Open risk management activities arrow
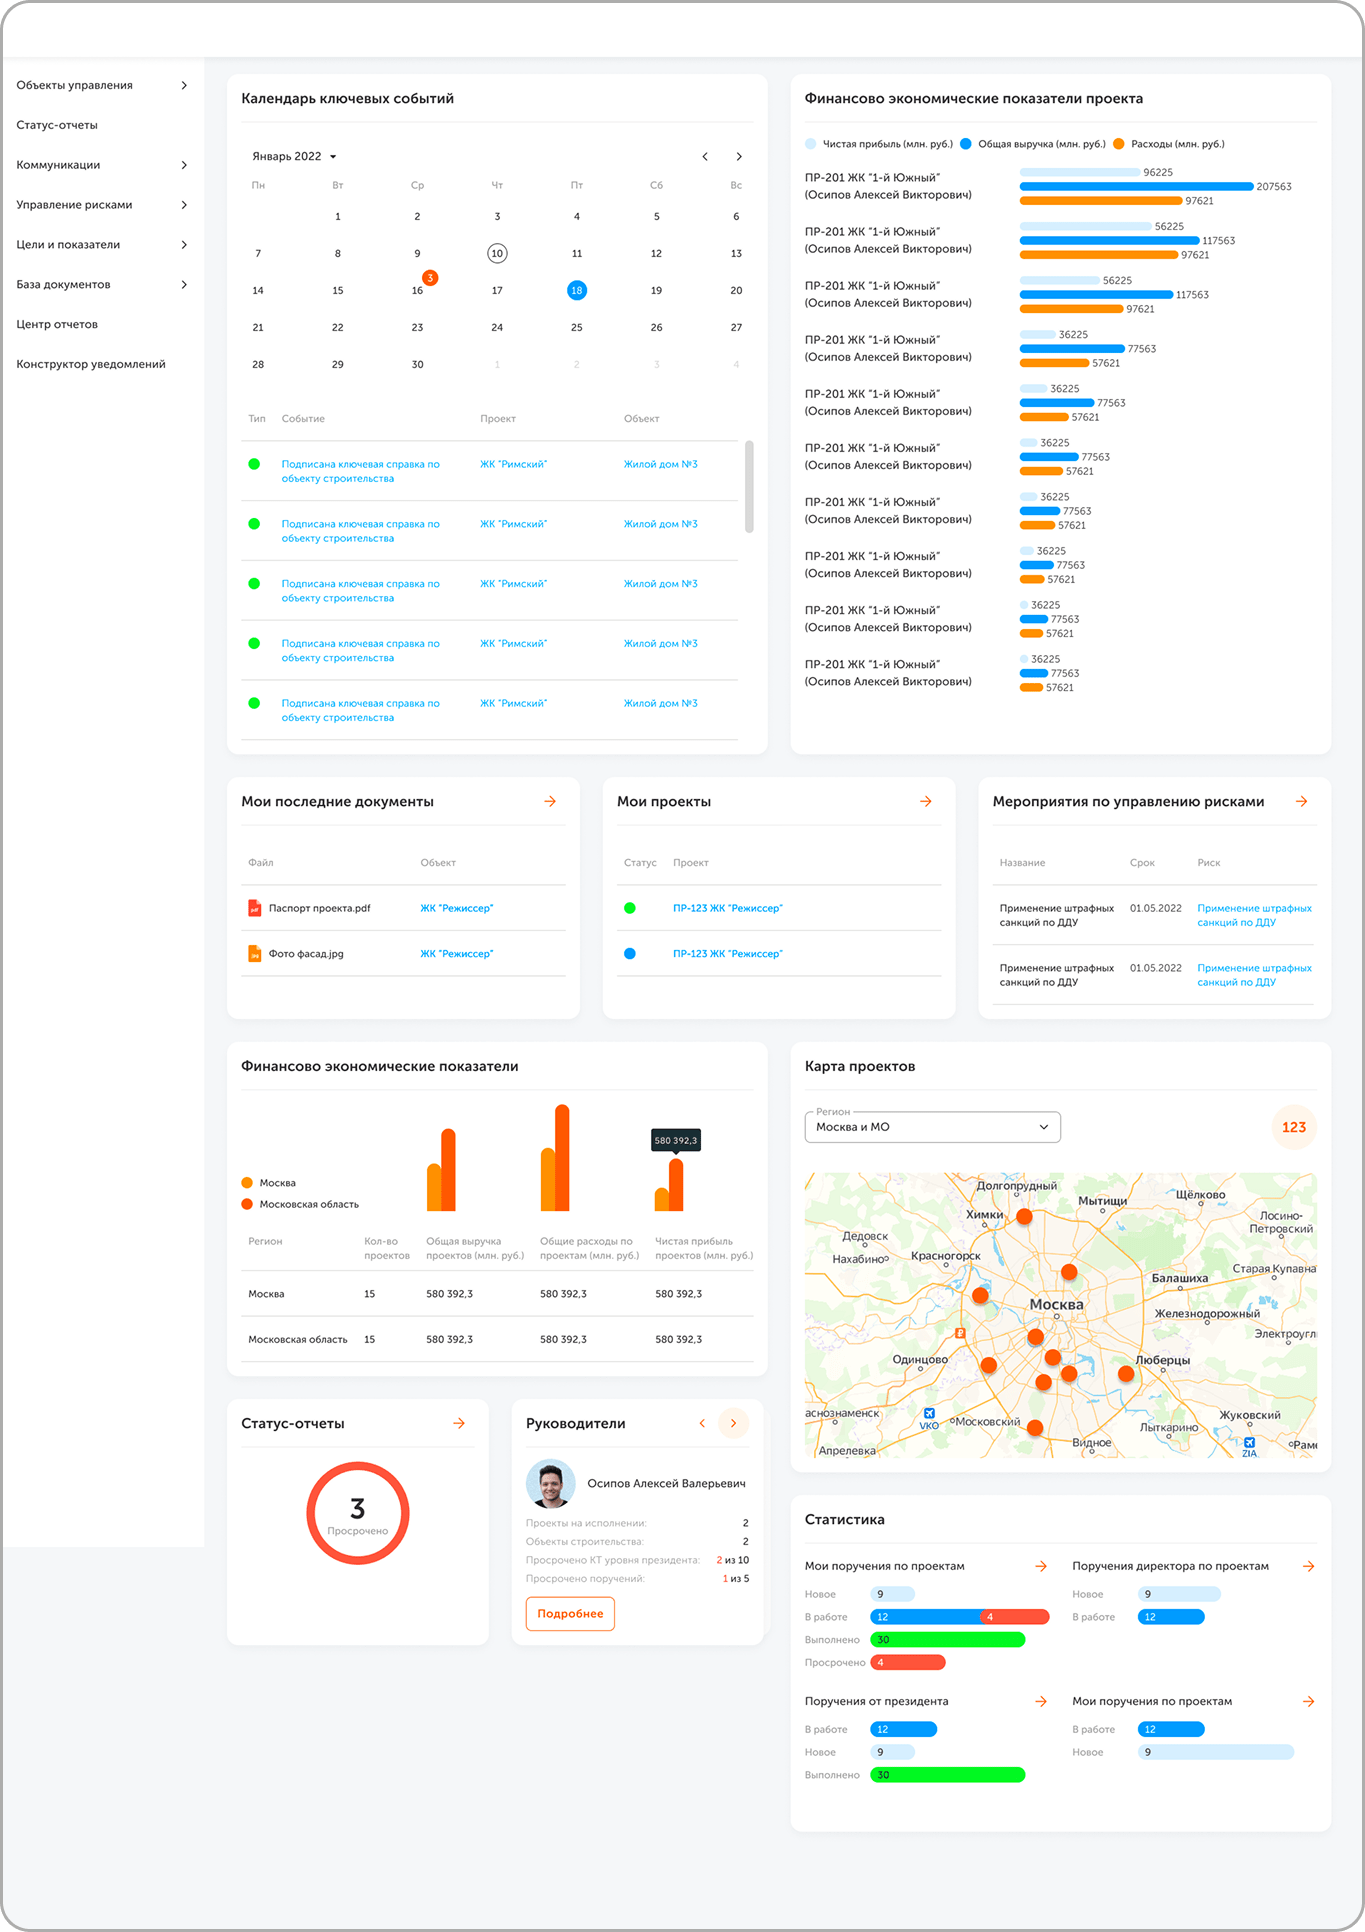The image size is (1365, 1932). point(1302,802)
